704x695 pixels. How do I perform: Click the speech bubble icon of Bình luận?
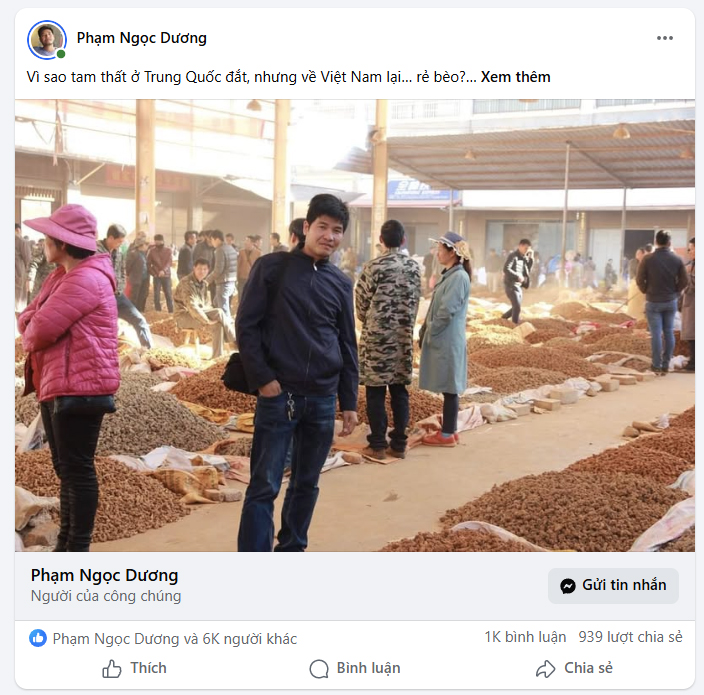319,669
